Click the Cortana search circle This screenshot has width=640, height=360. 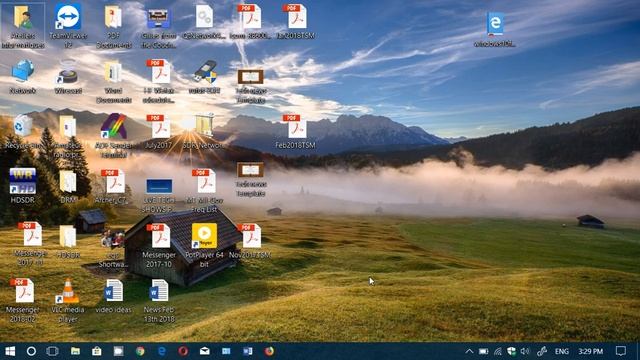[x=31, y=351]
